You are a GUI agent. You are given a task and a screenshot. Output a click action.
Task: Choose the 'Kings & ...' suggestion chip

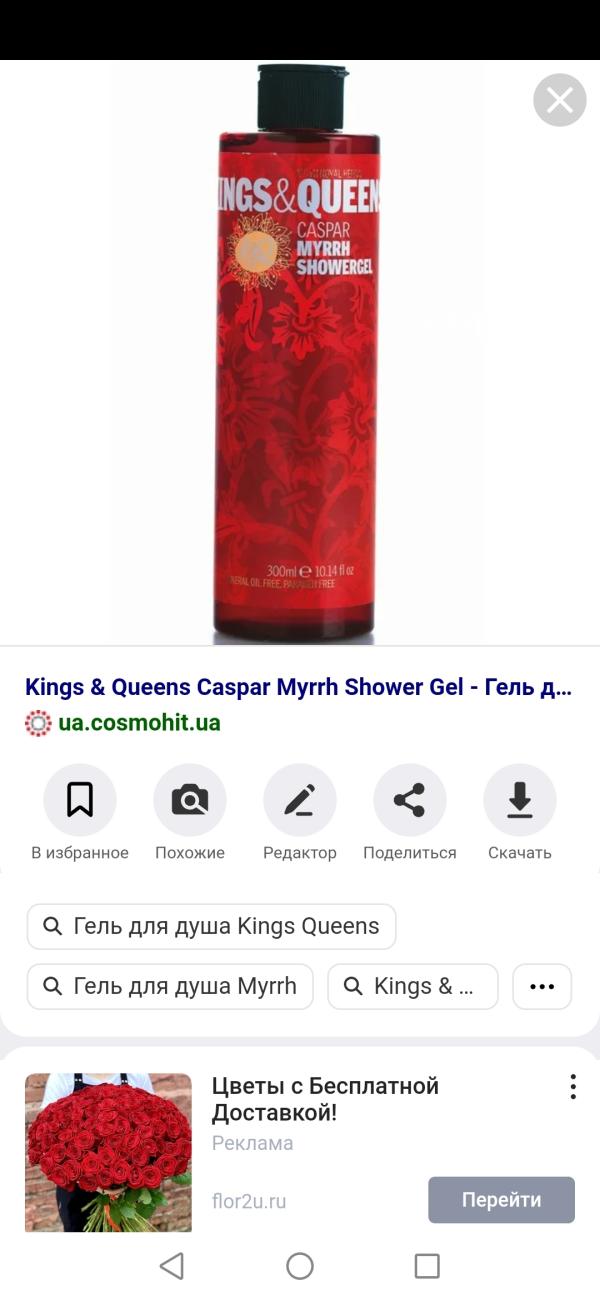point(412,987)
